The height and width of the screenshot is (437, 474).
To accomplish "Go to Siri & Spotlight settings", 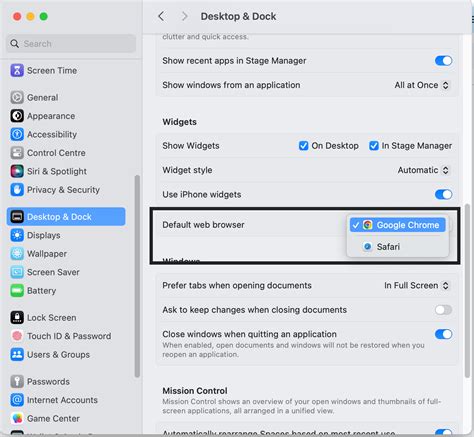I will [x=66, y=171].
